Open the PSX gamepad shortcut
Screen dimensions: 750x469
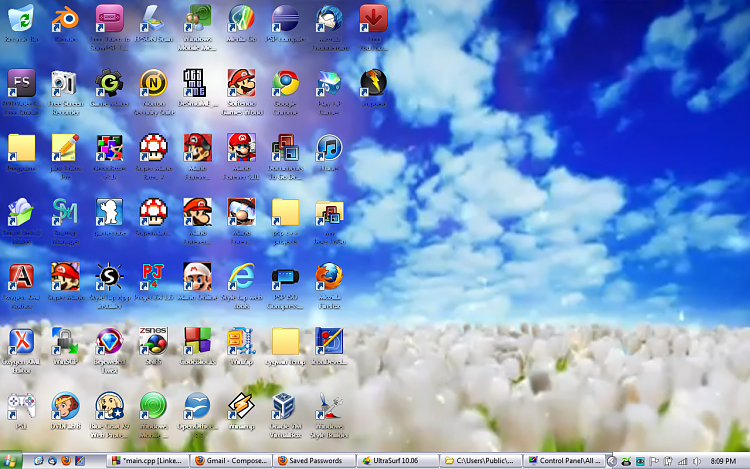[x=22, y=406]
